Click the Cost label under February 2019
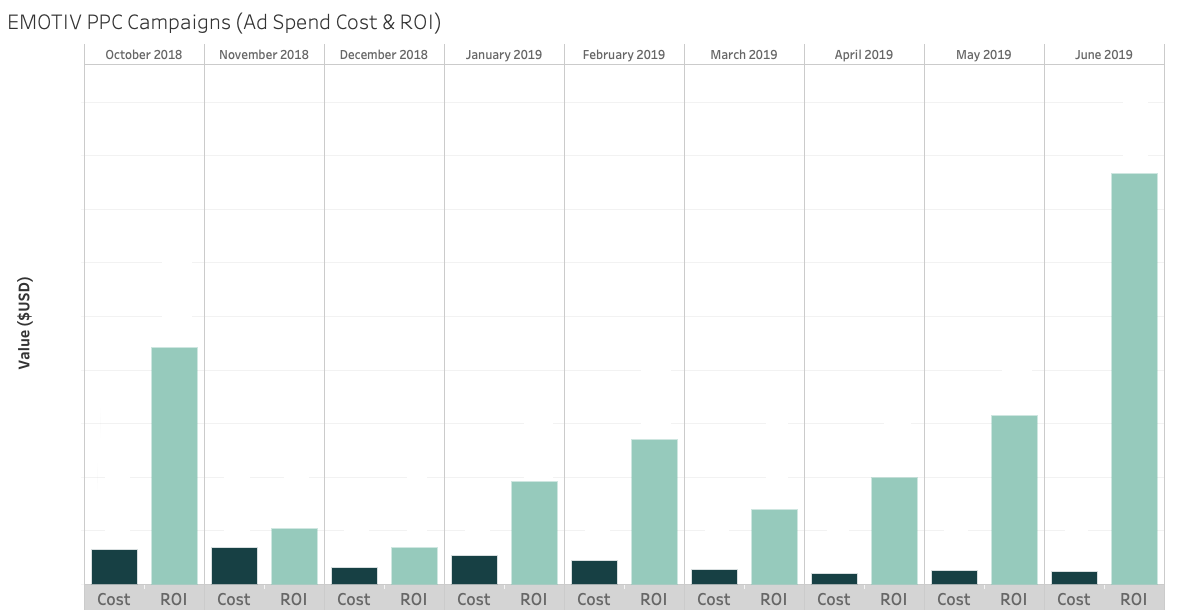This screenshot has width=1197, height=610. coord(593,599)
